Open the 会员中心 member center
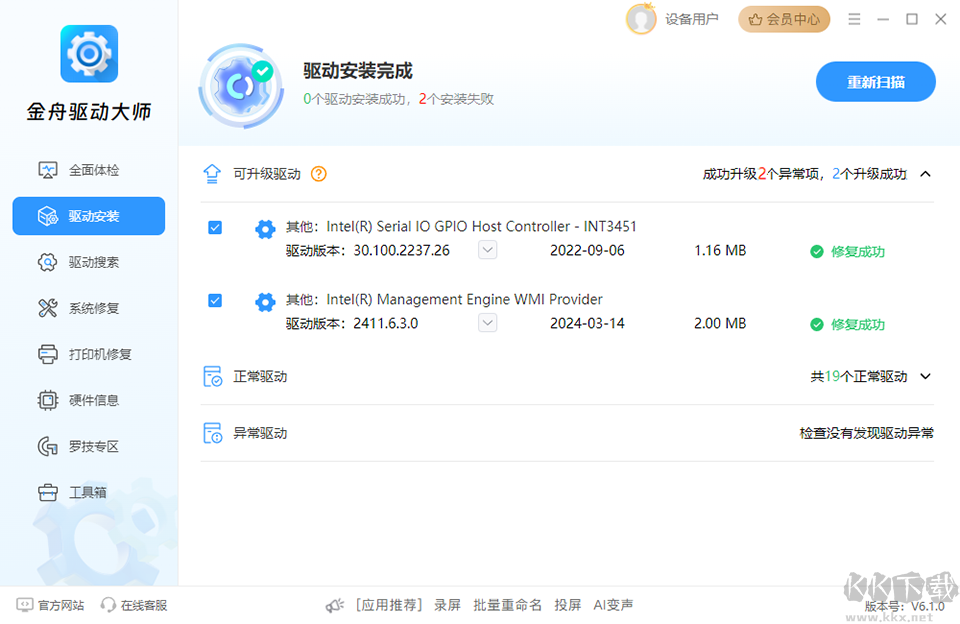This screenshot has width=960, height=624. pos(784,20)
